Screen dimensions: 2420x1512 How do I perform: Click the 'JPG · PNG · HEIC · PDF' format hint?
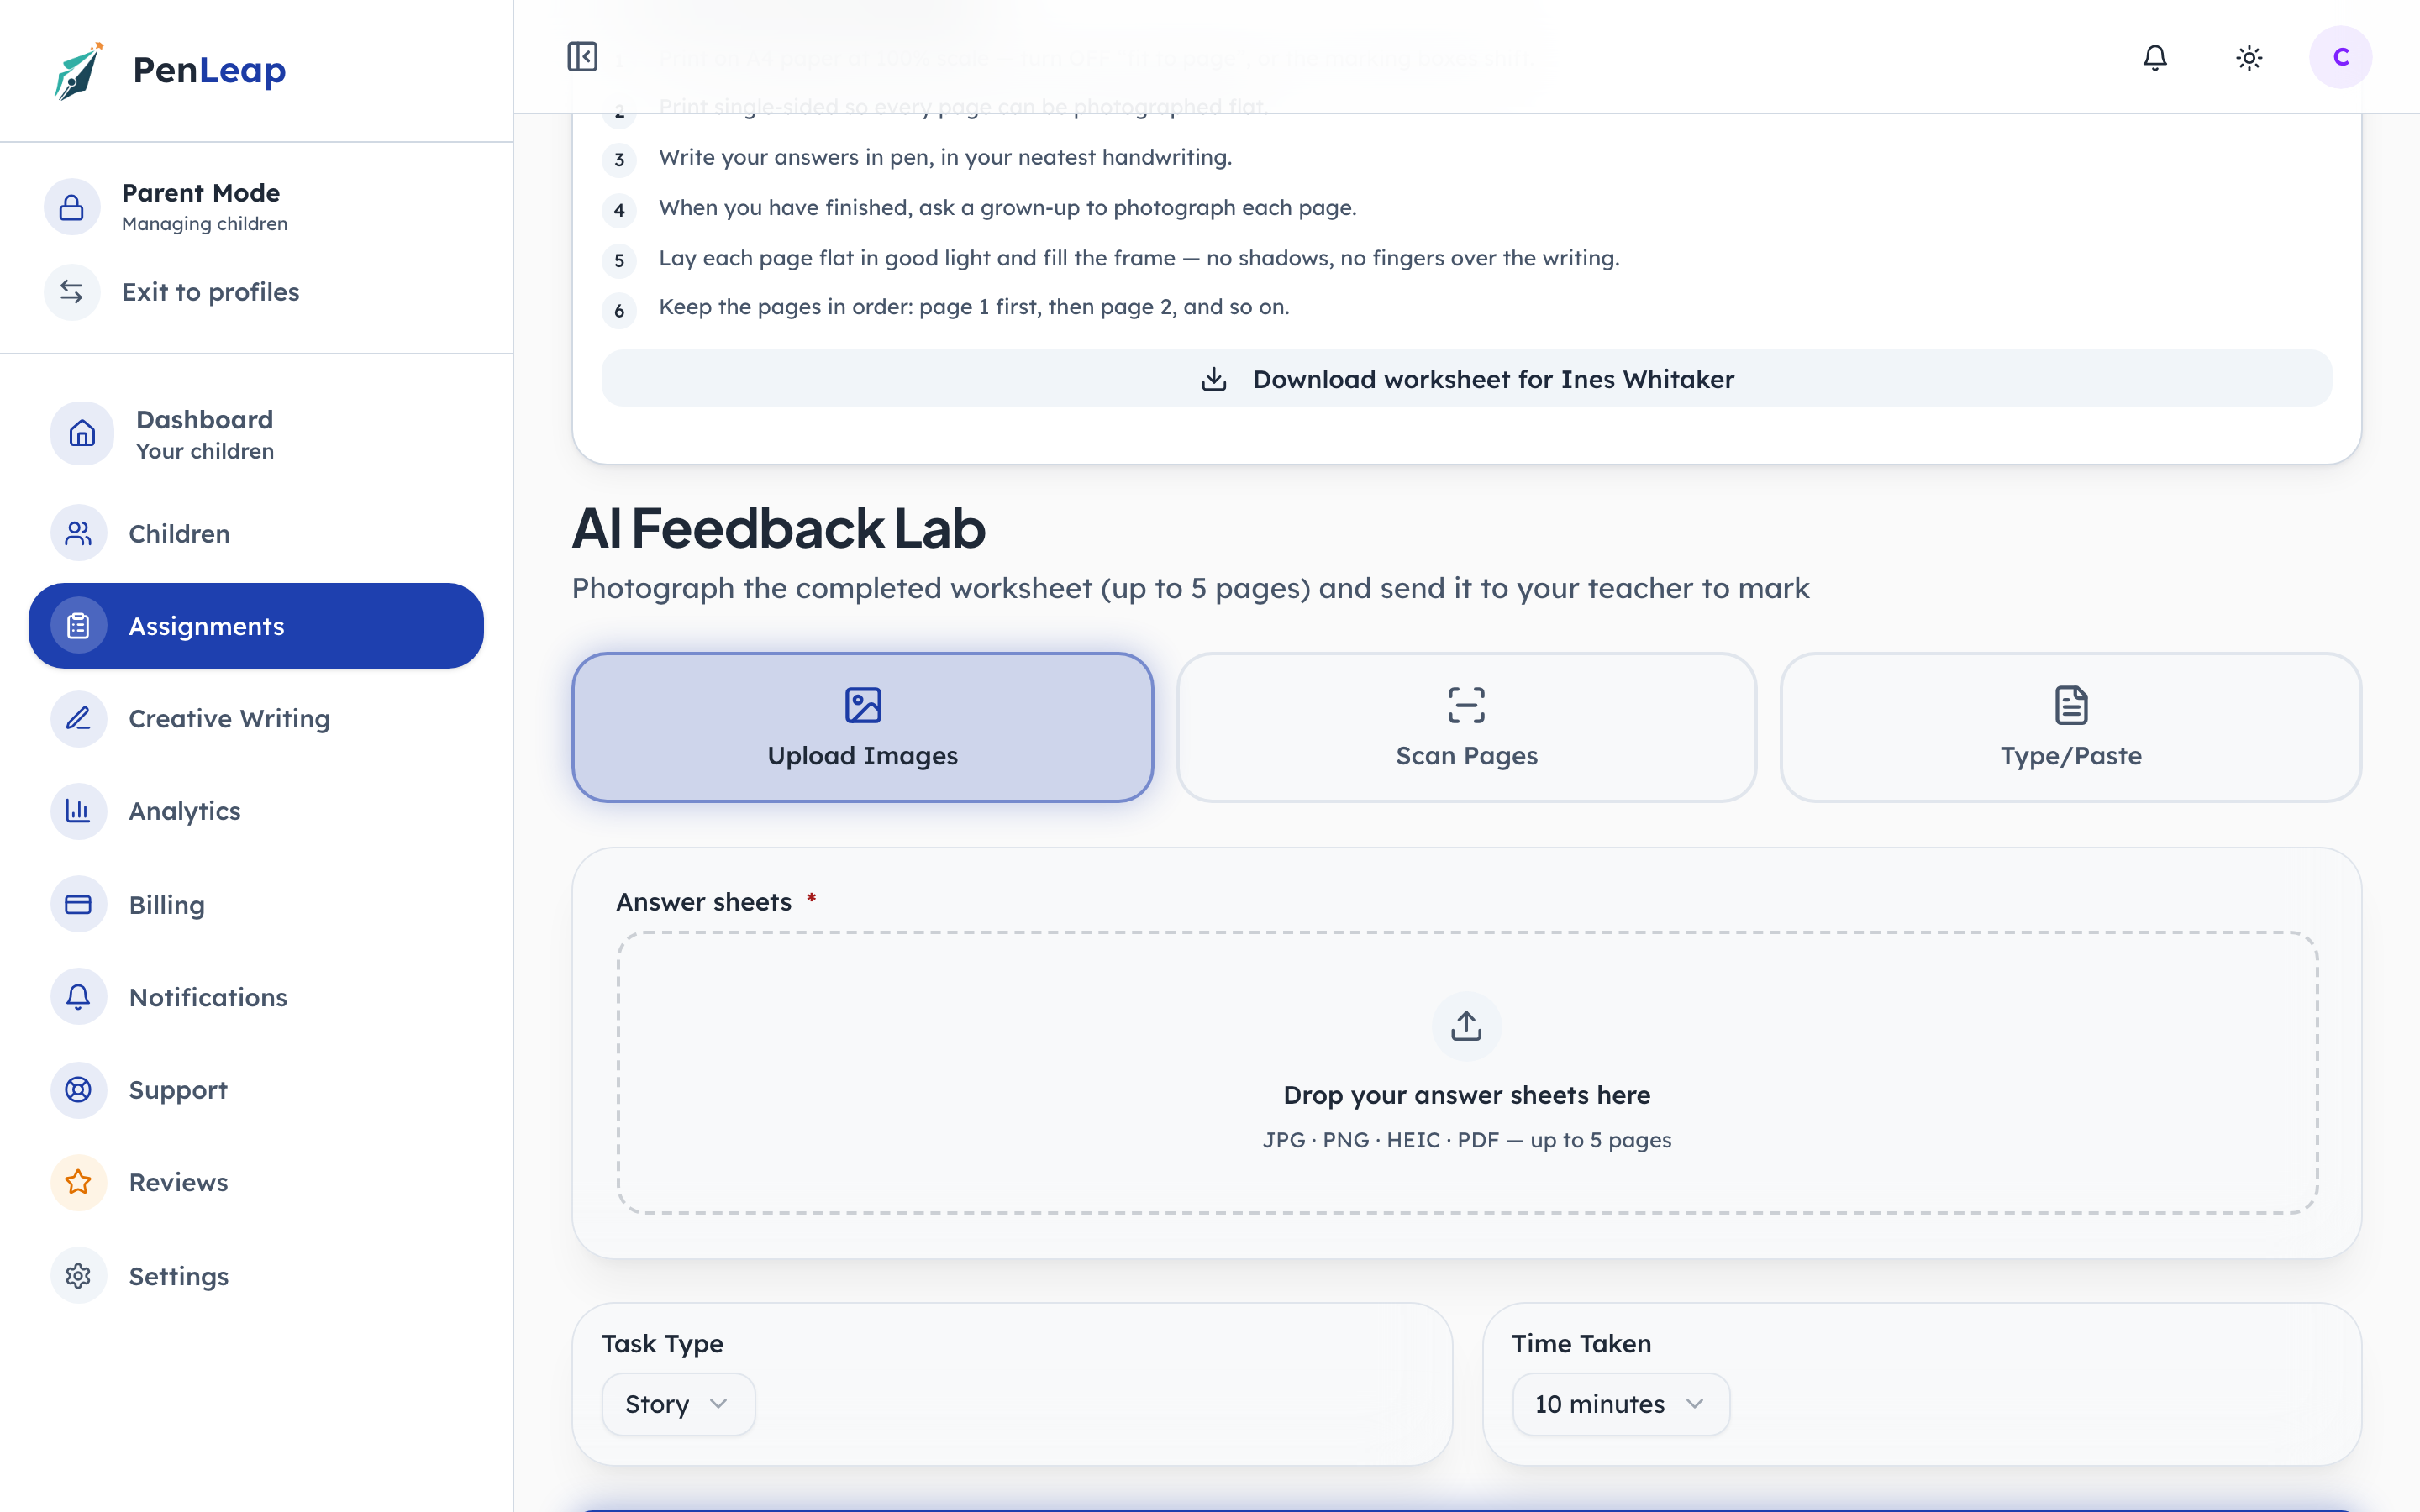[x=1466, y=1140]
